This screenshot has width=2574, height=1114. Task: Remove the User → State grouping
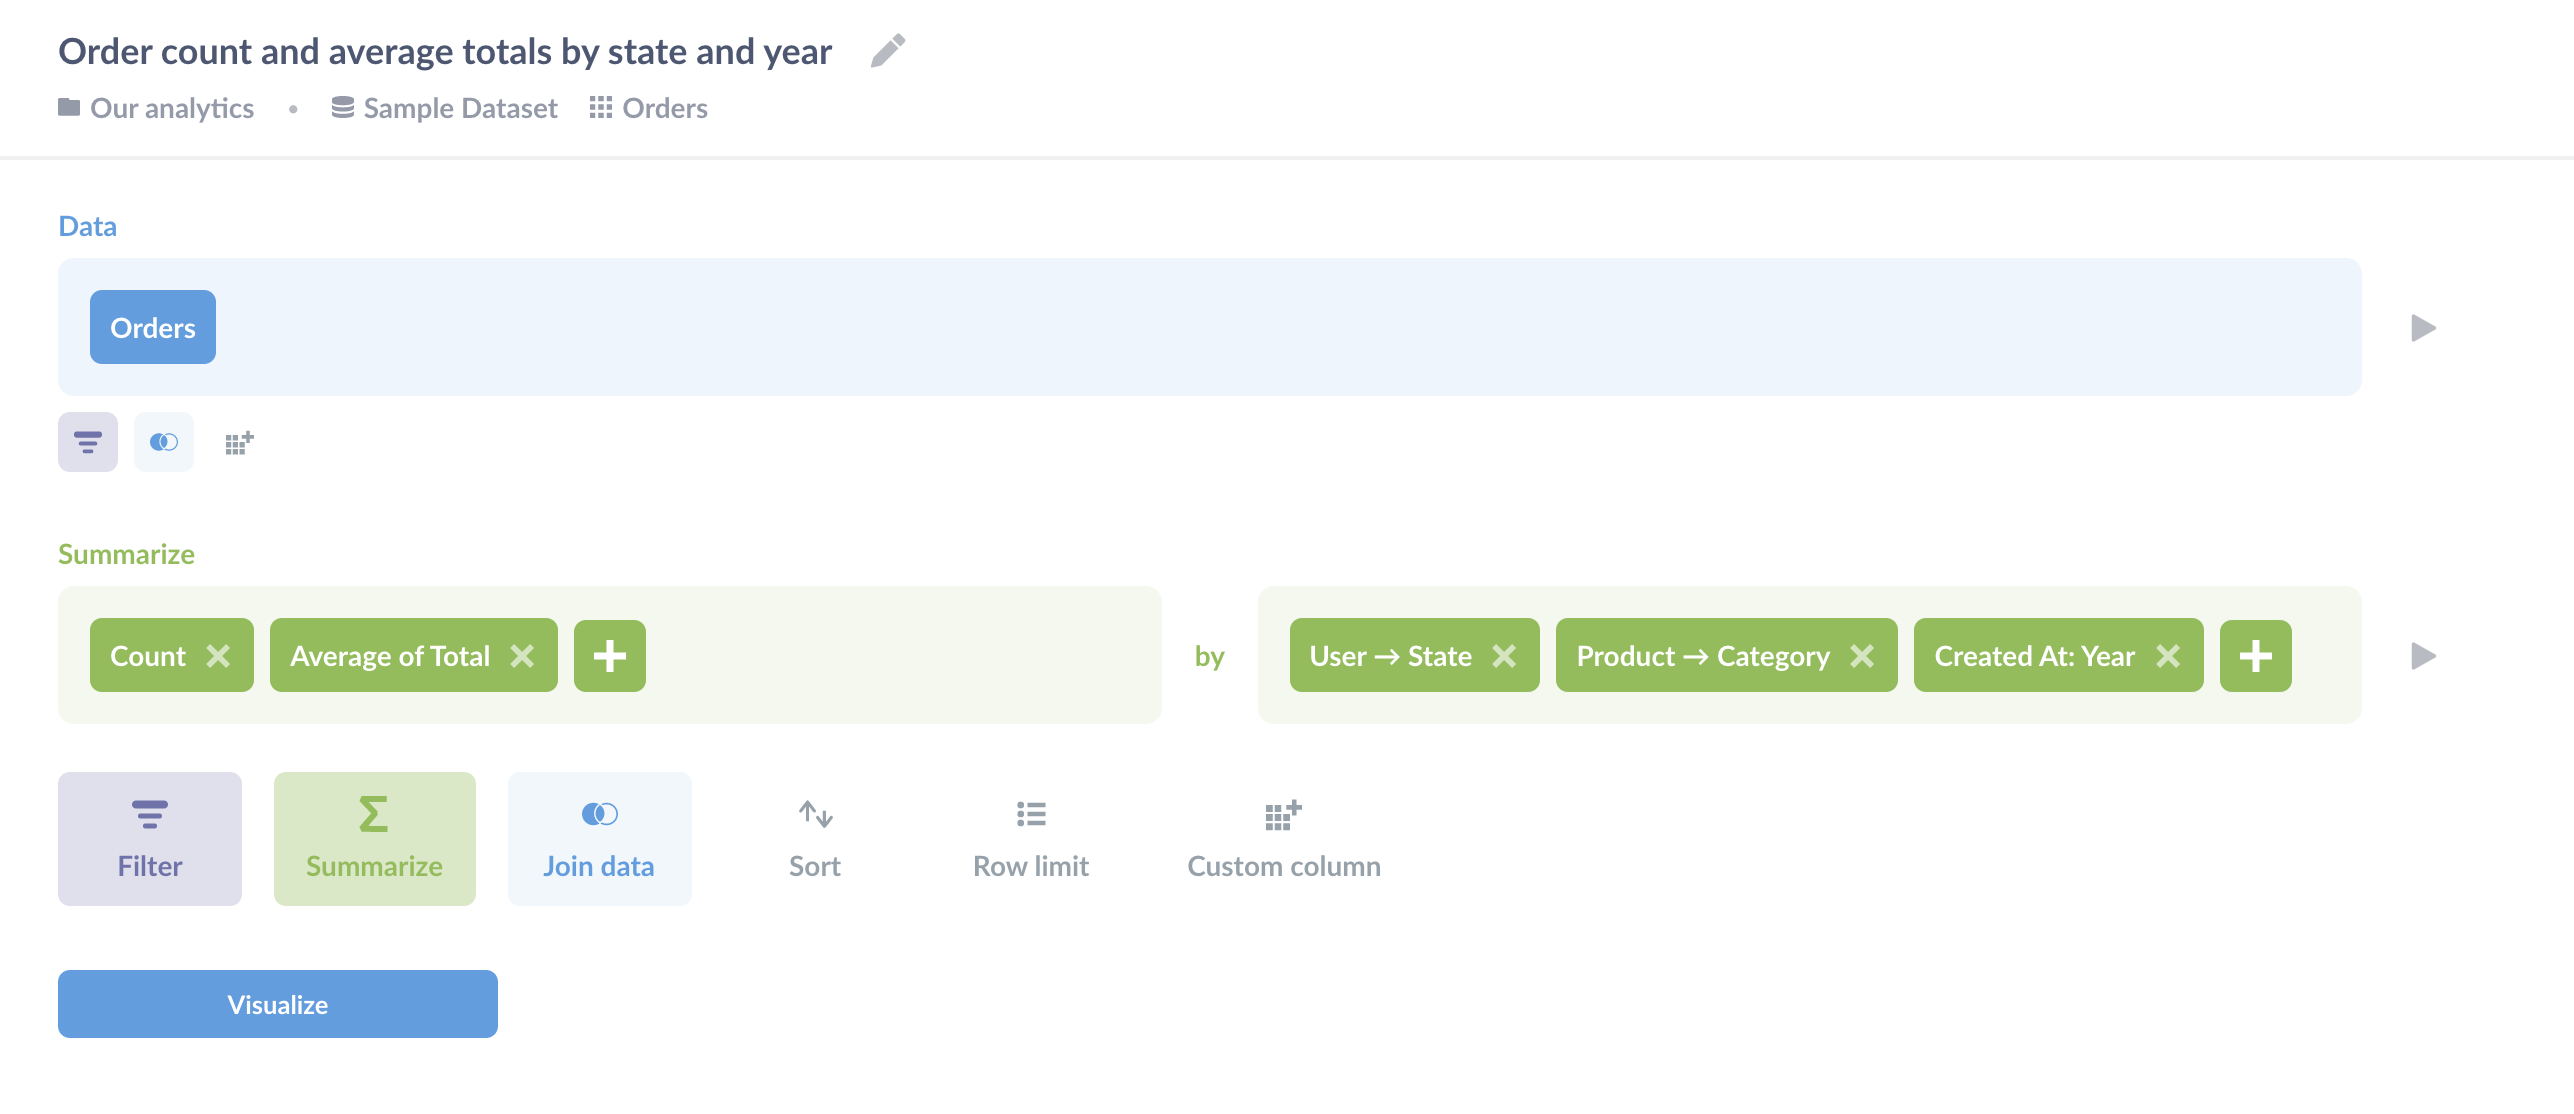click(x=1504, y=656)
